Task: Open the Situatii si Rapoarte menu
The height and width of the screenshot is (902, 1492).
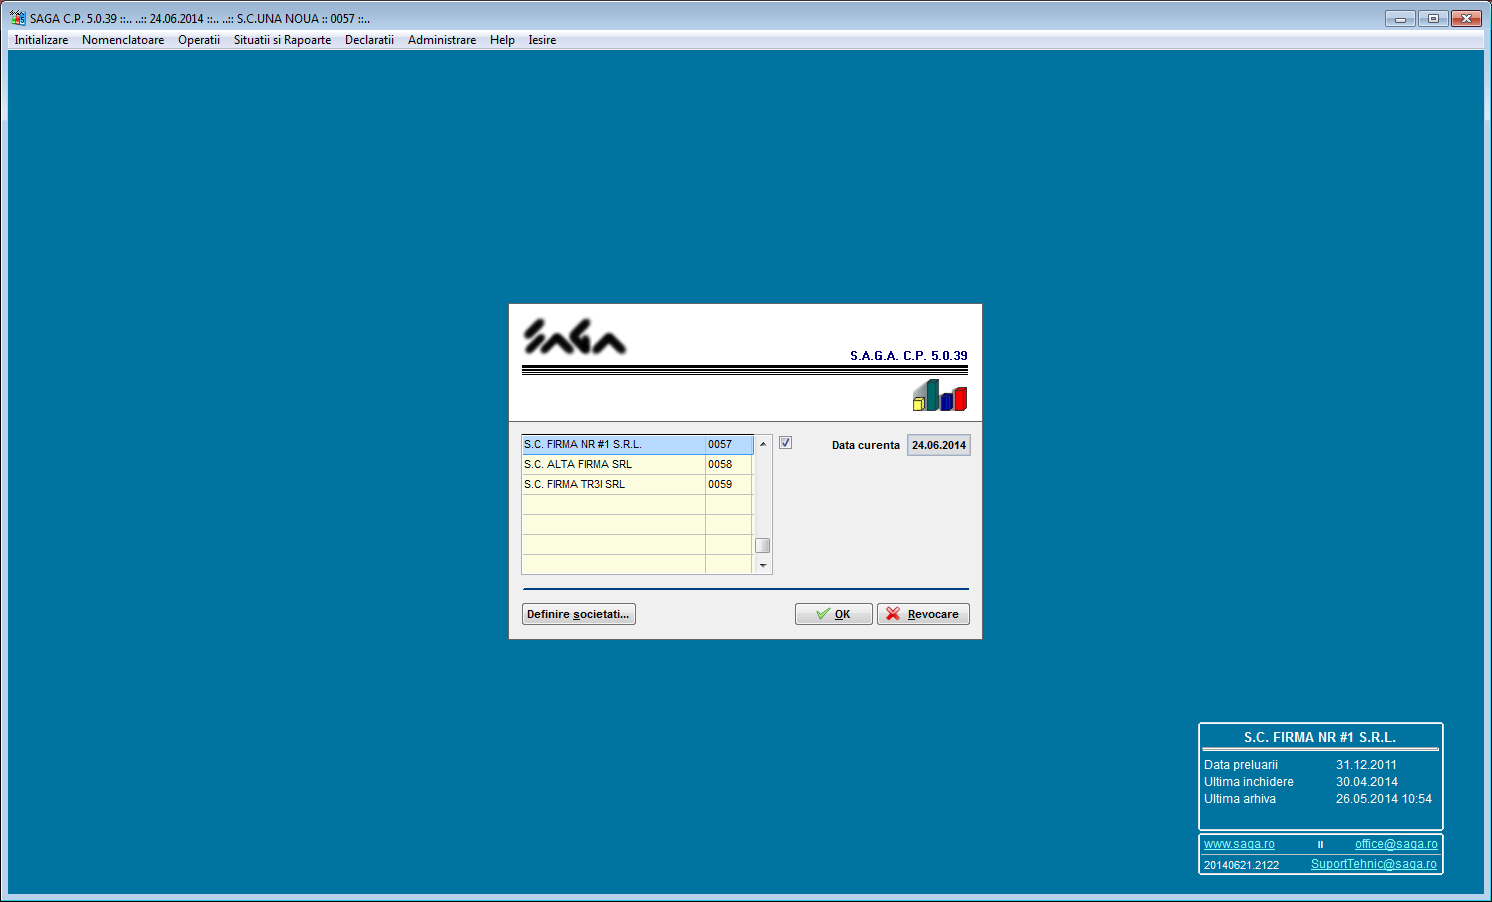Action: pos(282,40)
